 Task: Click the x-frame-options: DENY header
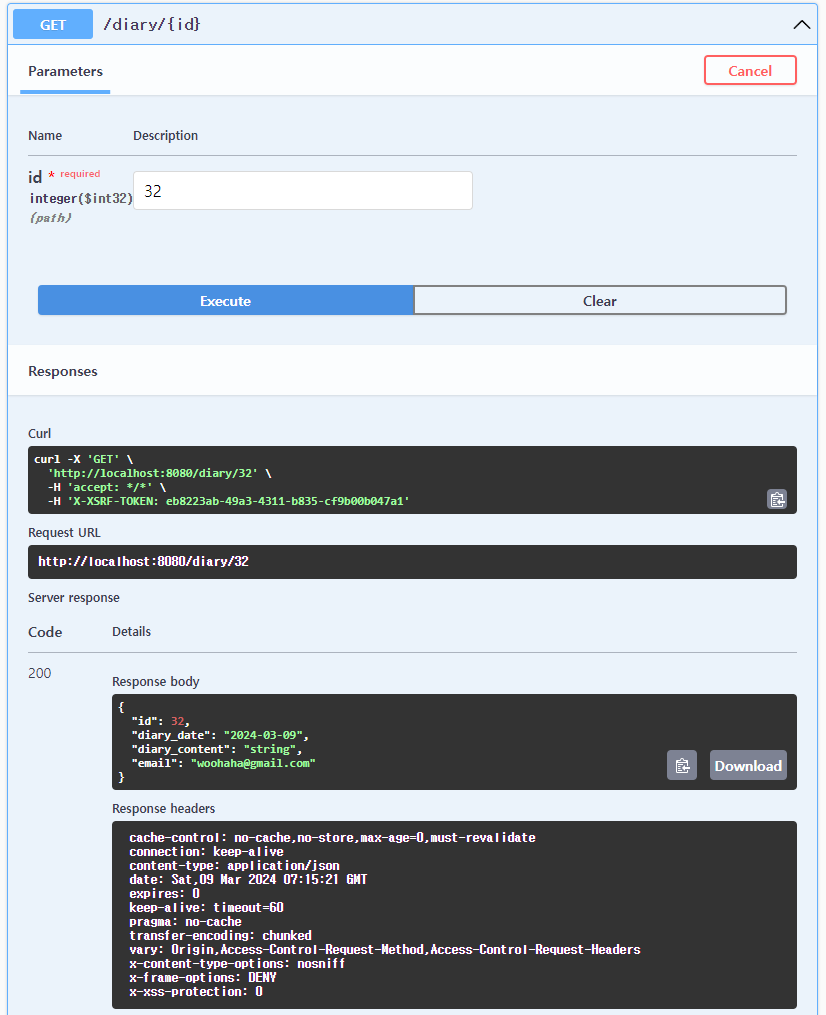point(203,977)
